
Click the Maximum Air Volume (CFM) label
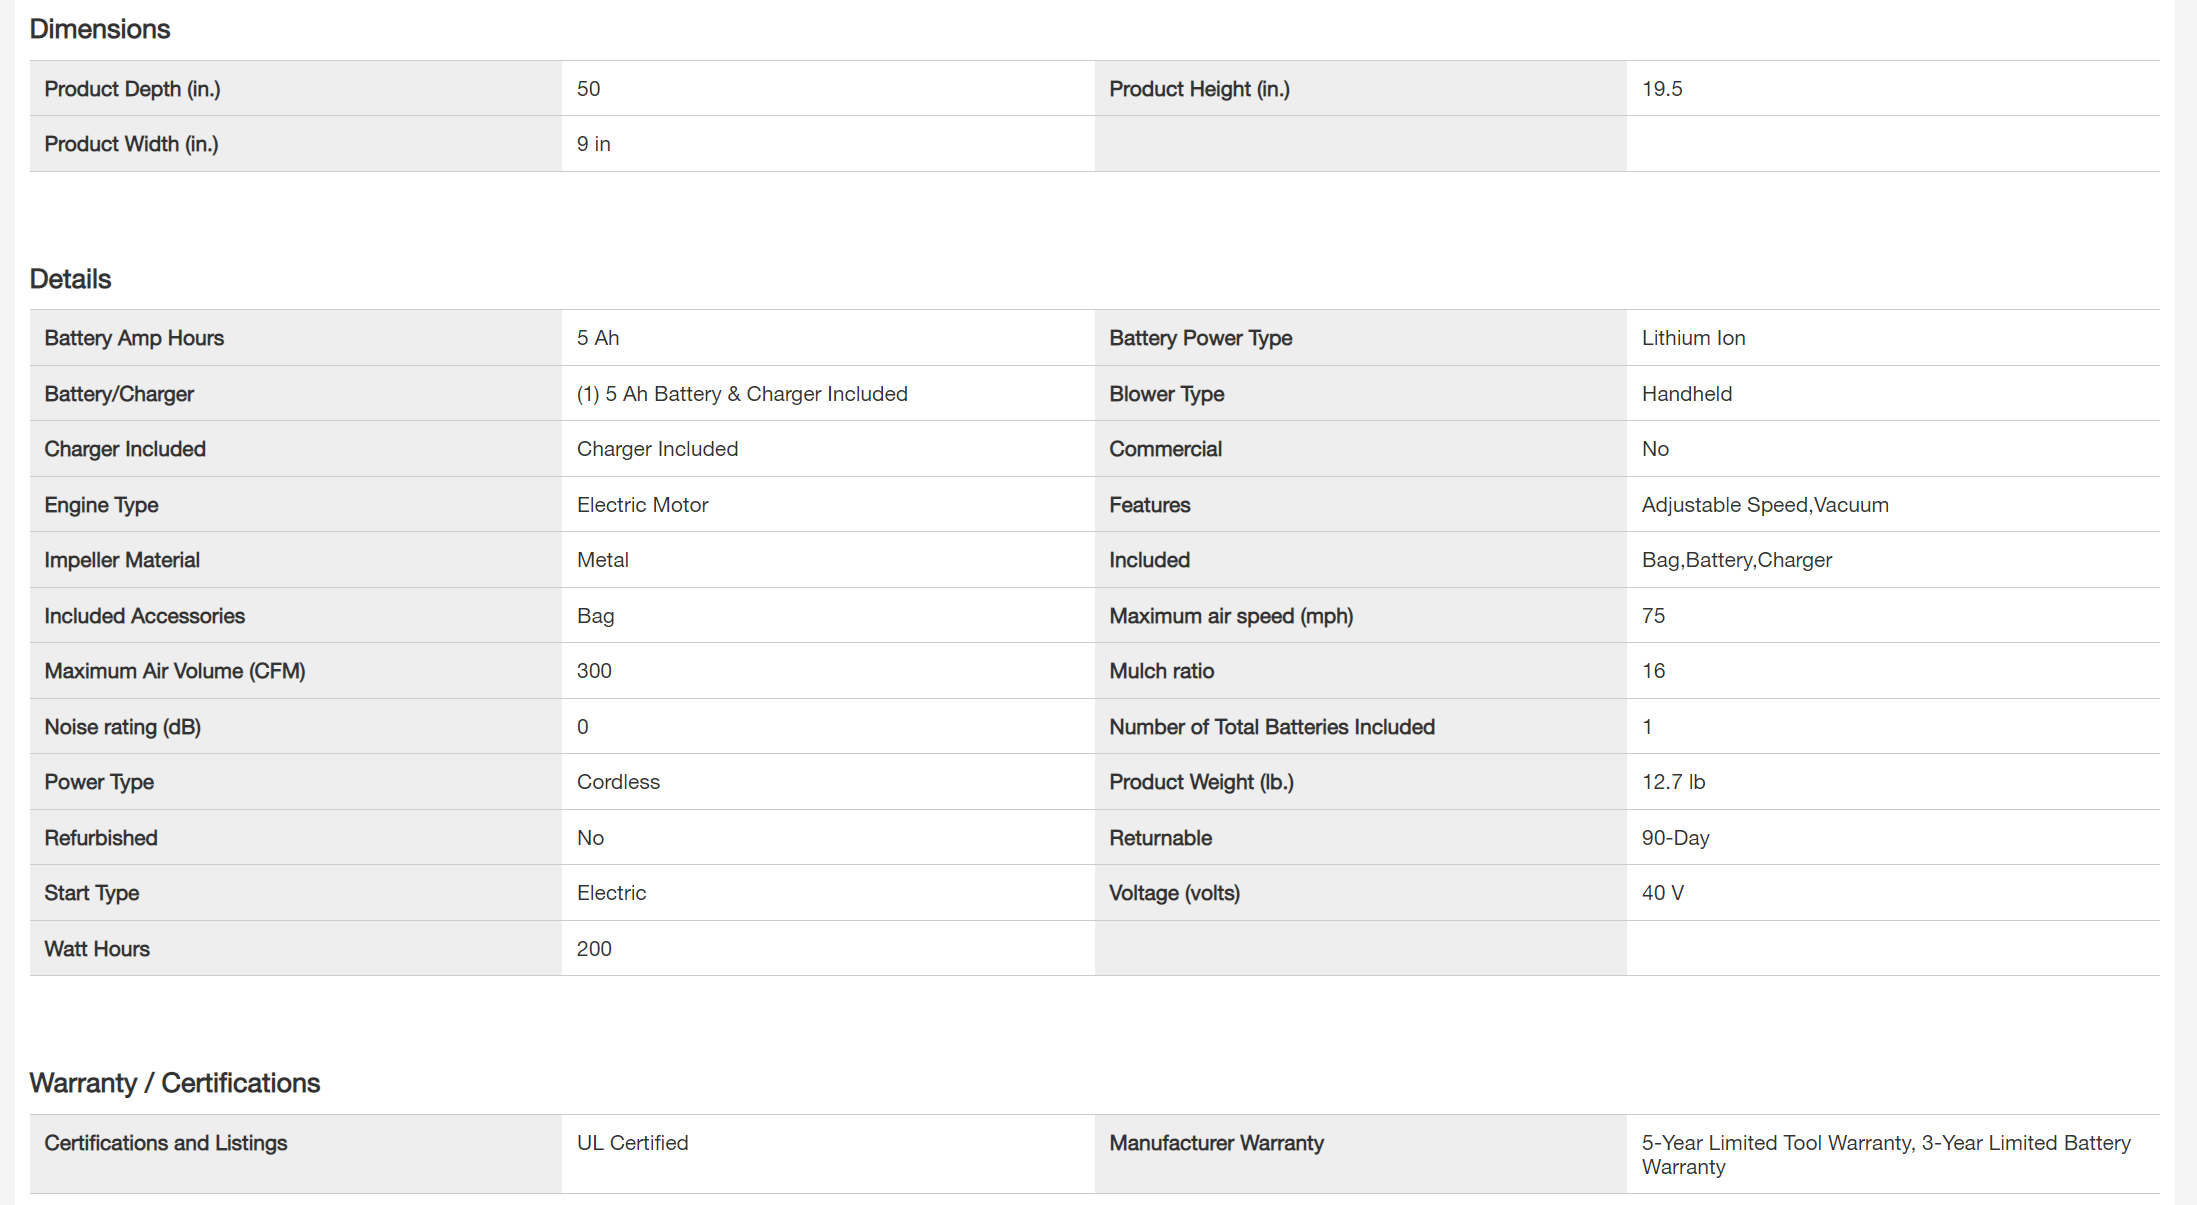(x=175, y=671)
